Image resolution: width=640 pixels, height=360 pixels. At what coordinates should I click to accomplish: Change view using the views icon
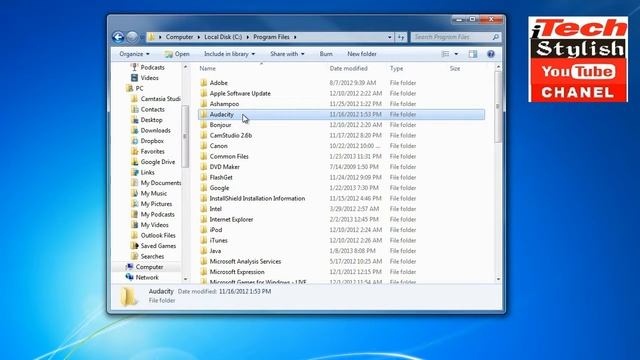[x=445, y=54]
